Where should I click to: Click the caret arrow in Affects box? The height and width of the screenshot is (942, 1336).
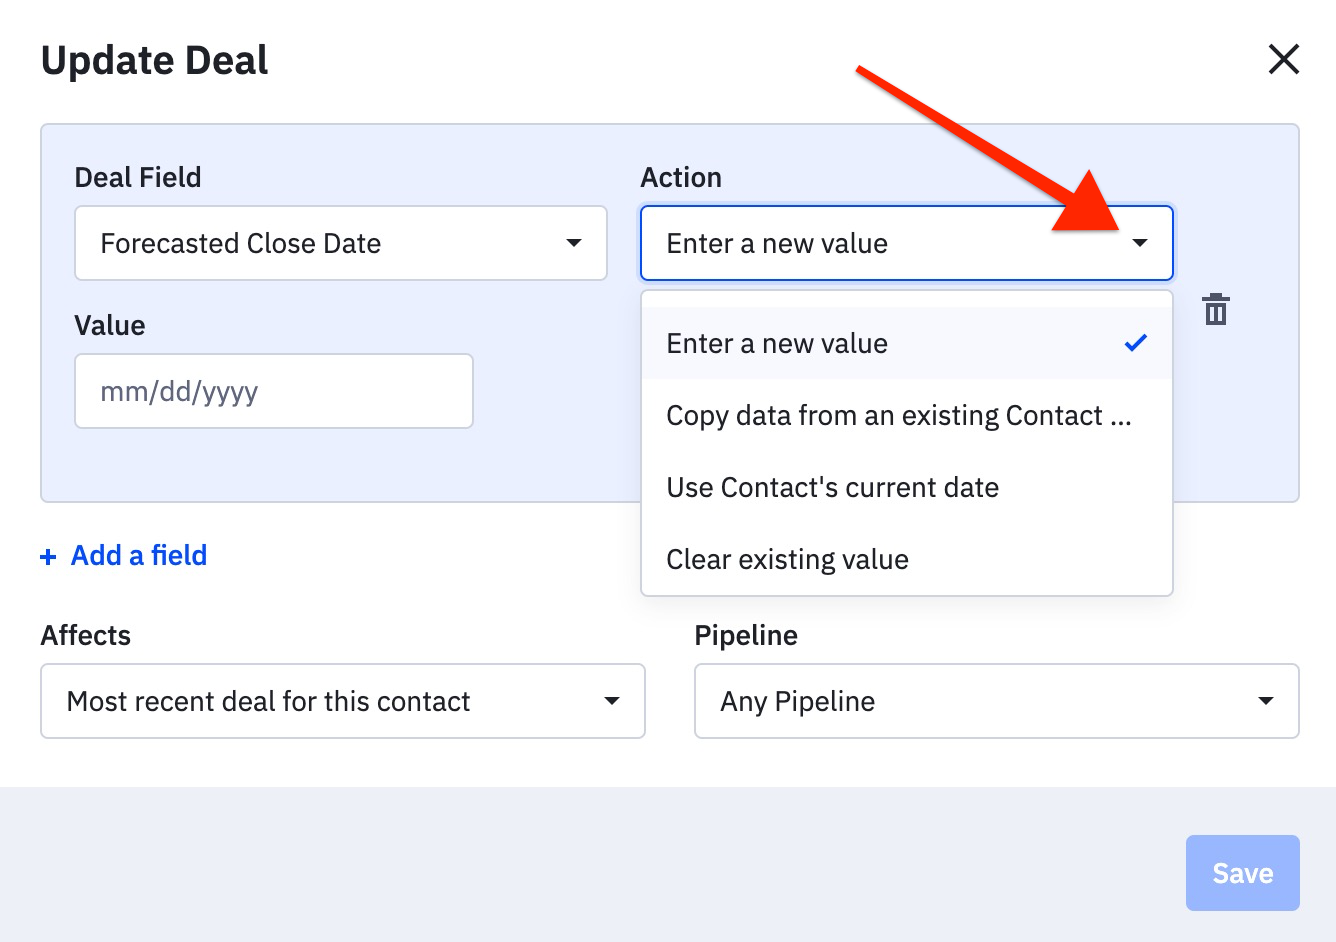click(611, 701)
